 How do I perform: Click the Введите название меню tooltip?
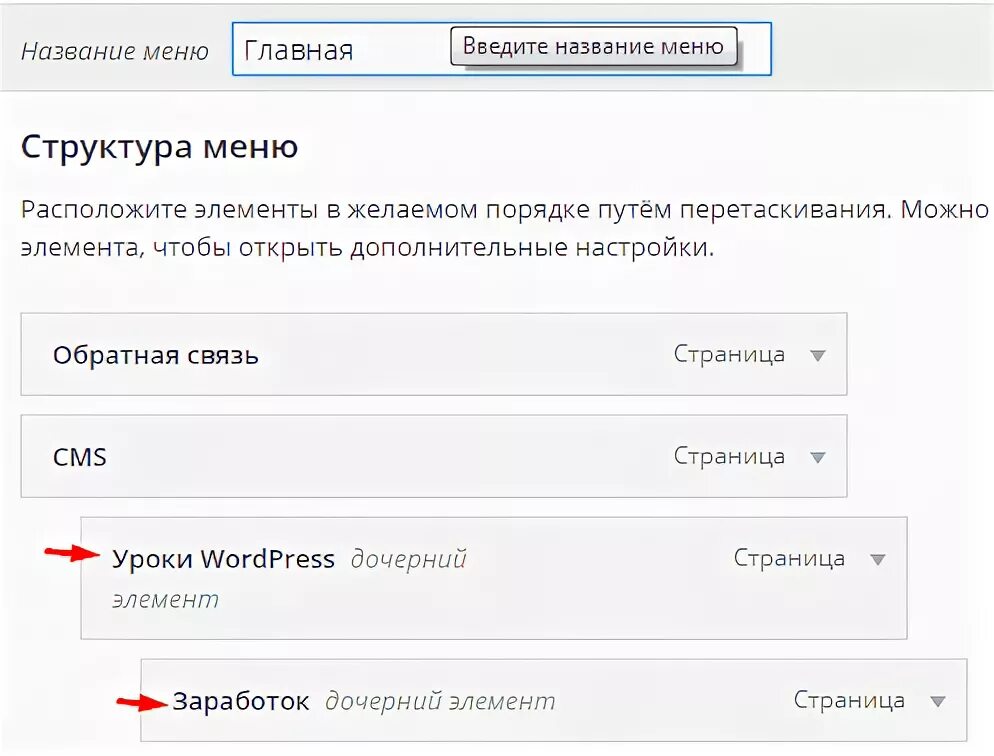[593, 46]
